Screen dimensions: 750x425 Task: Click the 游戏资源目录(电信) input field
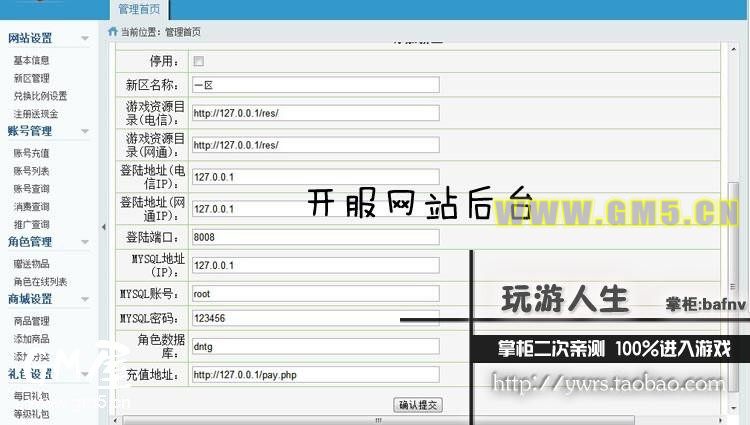(x=316, y=113)
